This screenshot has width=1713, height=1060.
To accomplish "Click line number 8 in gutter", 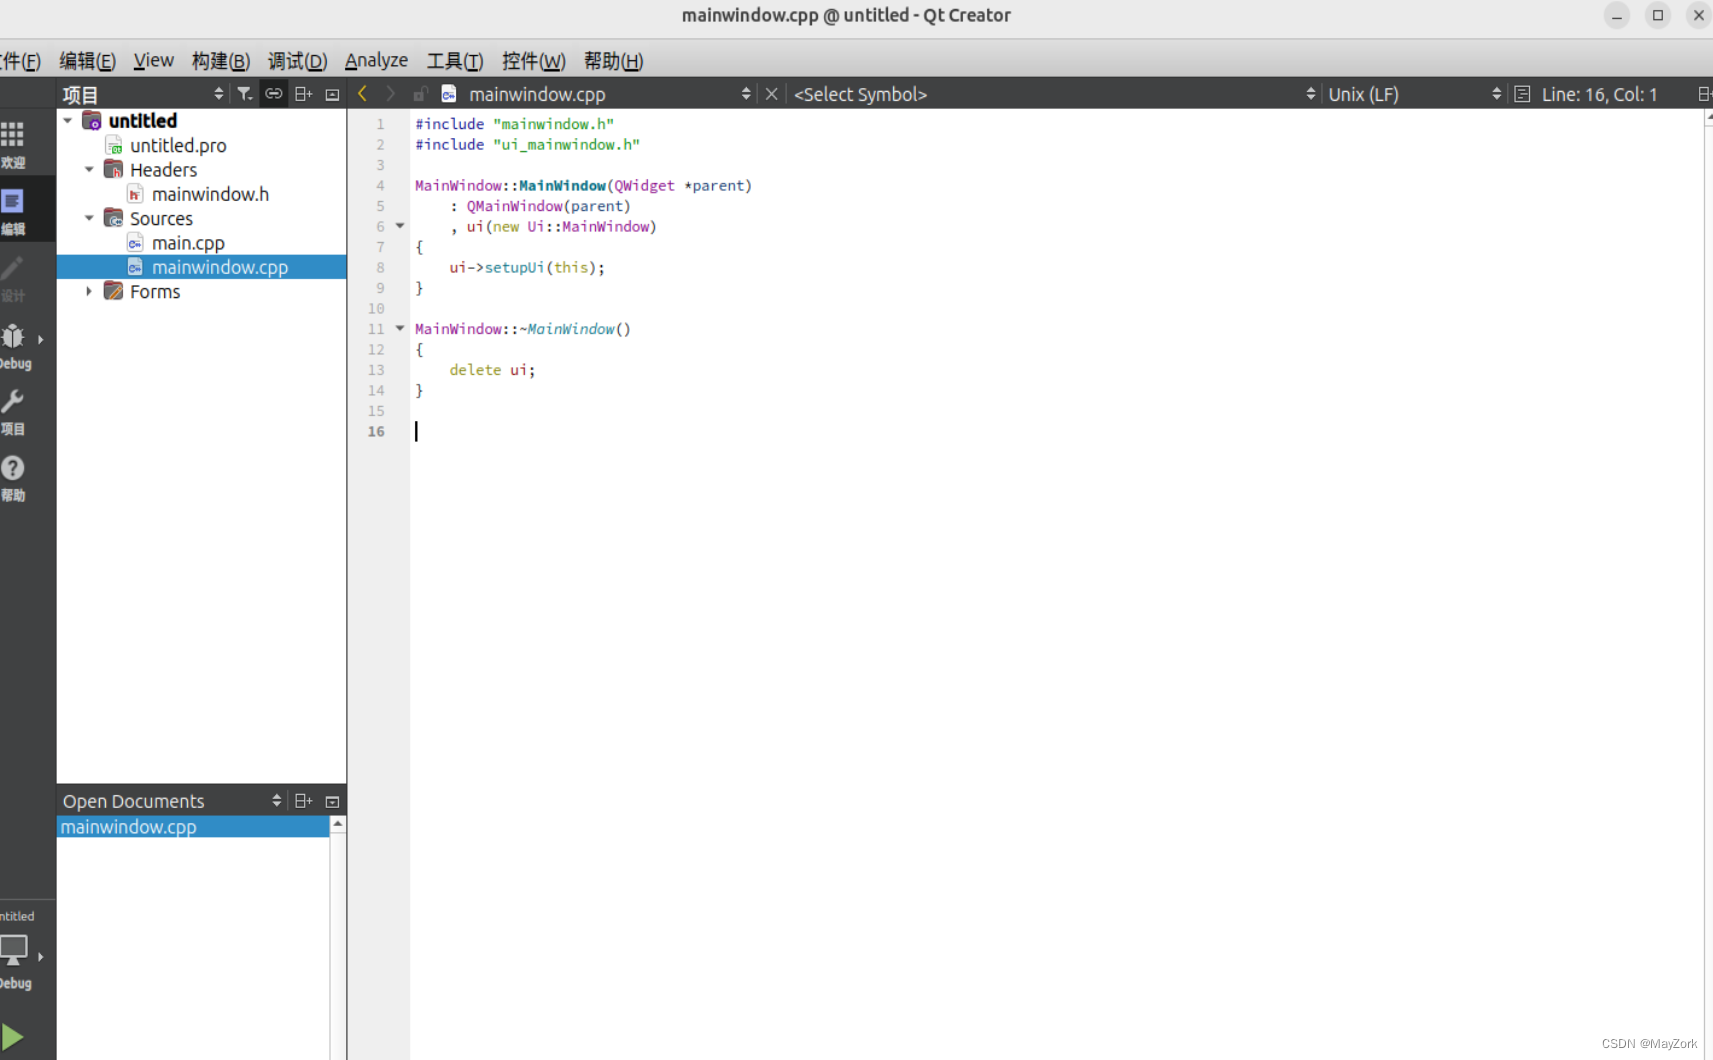I will [380, 267].
